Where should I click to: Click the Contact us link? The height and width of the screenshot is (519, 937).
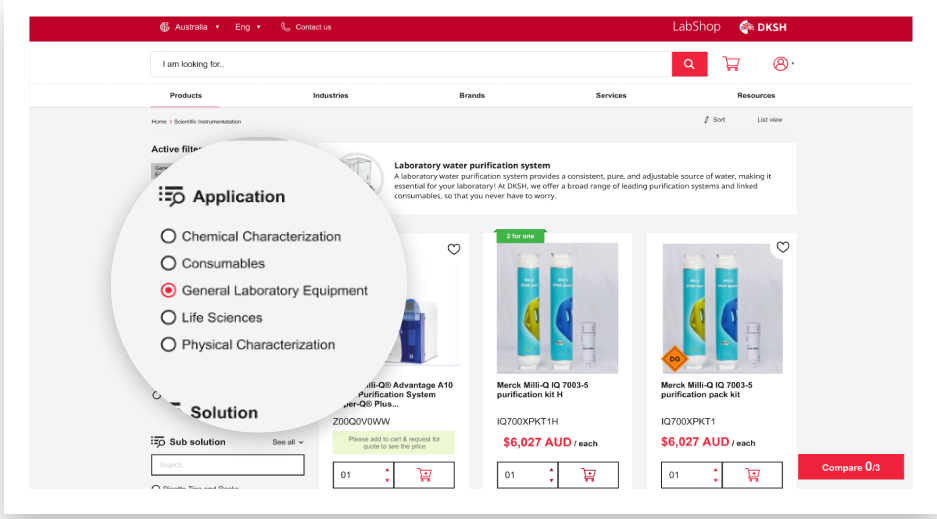306,27
